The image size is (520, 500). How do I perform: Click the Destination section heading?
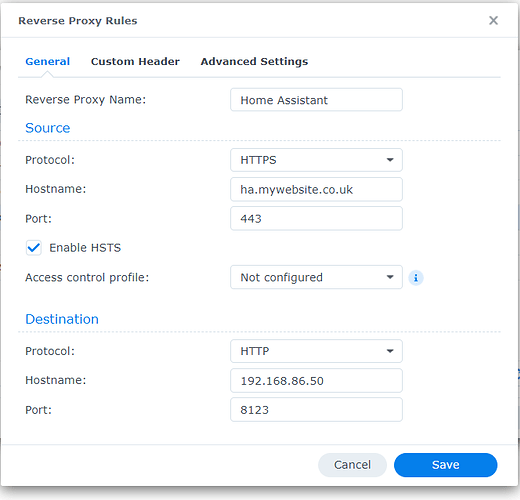pyautogui.click(x=62, y=319)
